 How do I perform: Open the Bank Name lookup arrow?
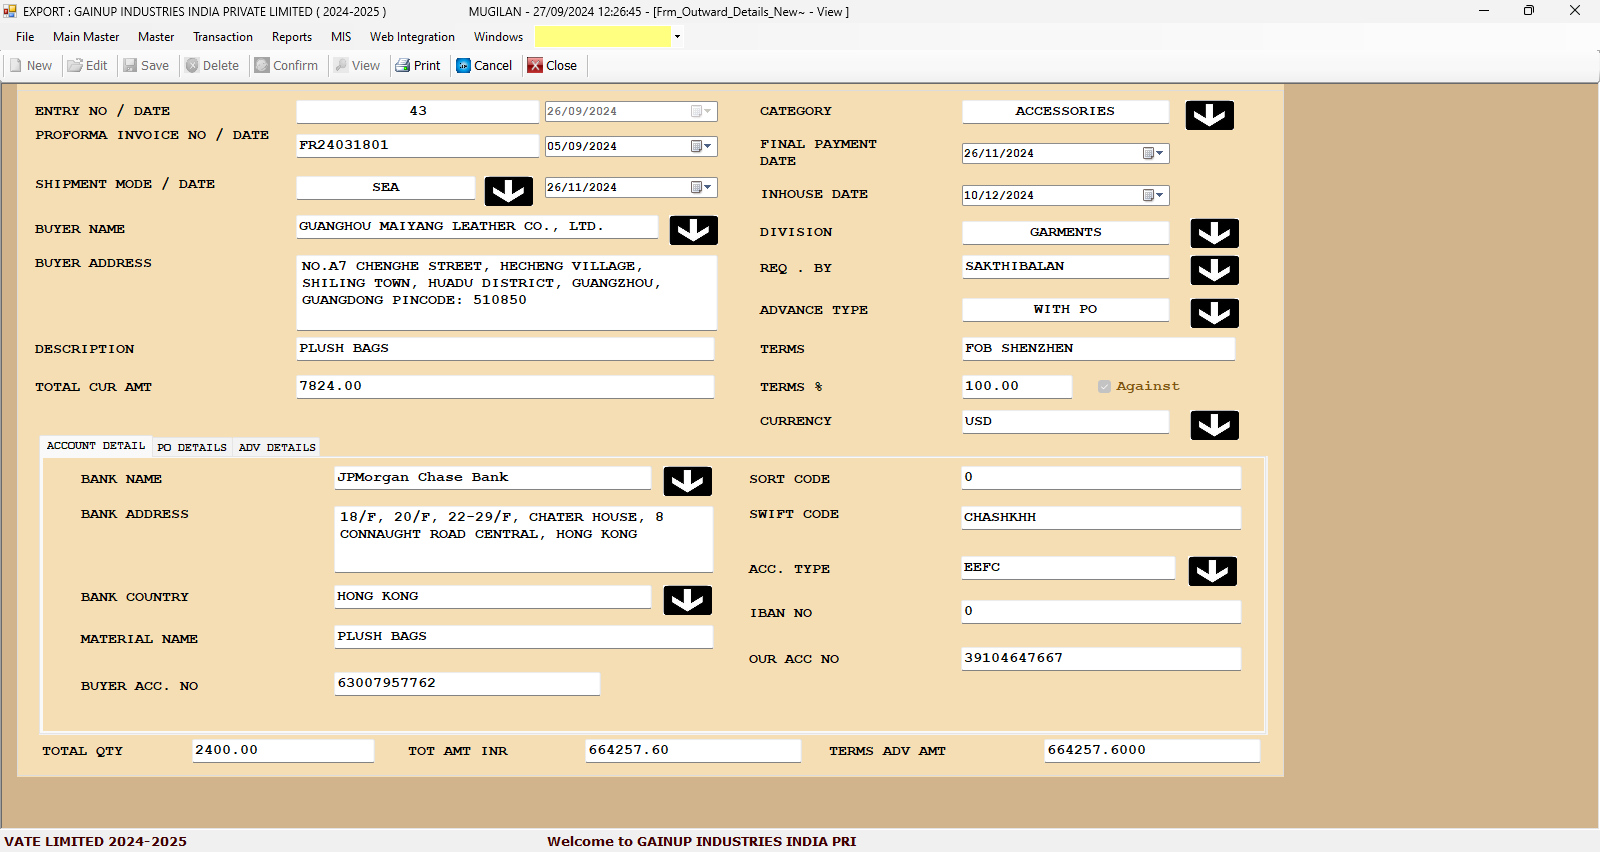[687, 481]
